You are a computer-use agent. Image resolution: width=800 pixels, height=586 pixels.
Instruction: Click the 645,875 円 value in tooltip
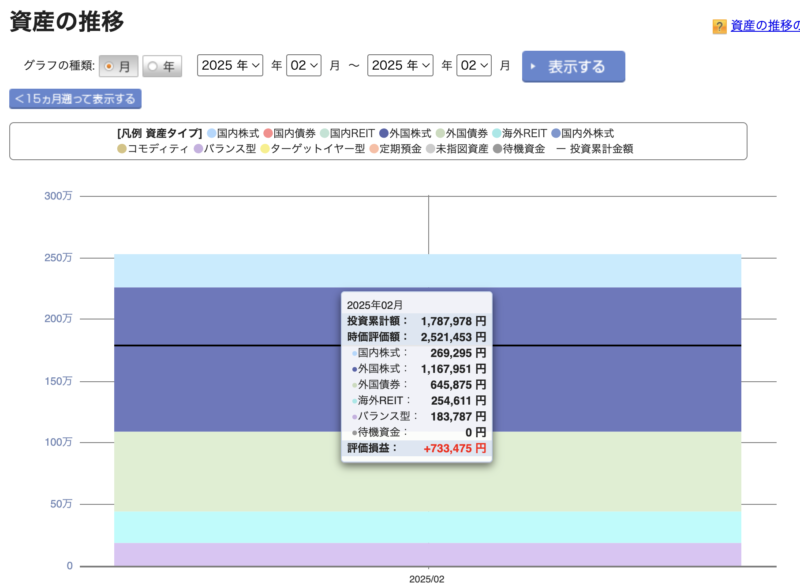[x=458, y=385]
